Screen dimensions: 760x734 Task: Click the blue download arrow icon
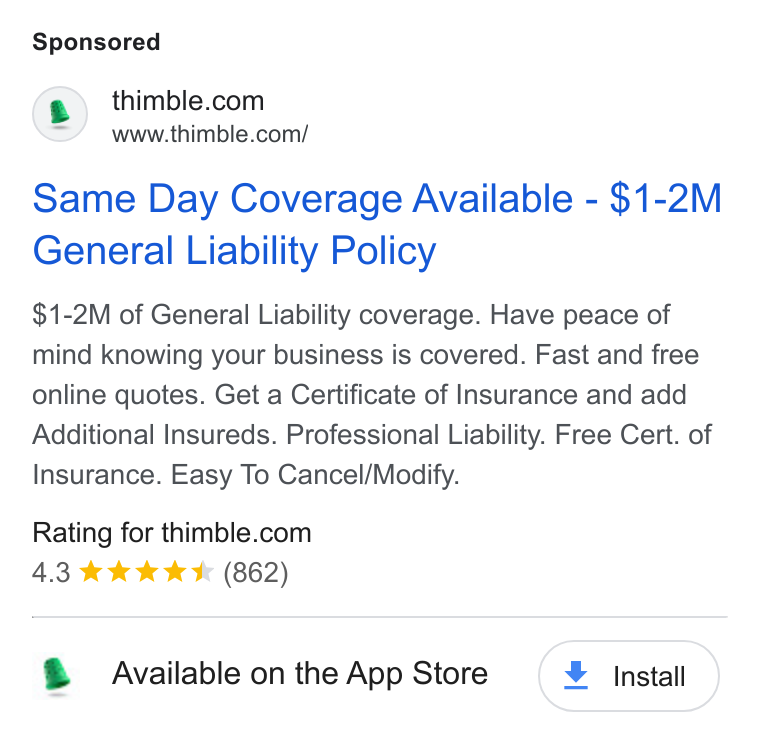click(x=576, y=675)
